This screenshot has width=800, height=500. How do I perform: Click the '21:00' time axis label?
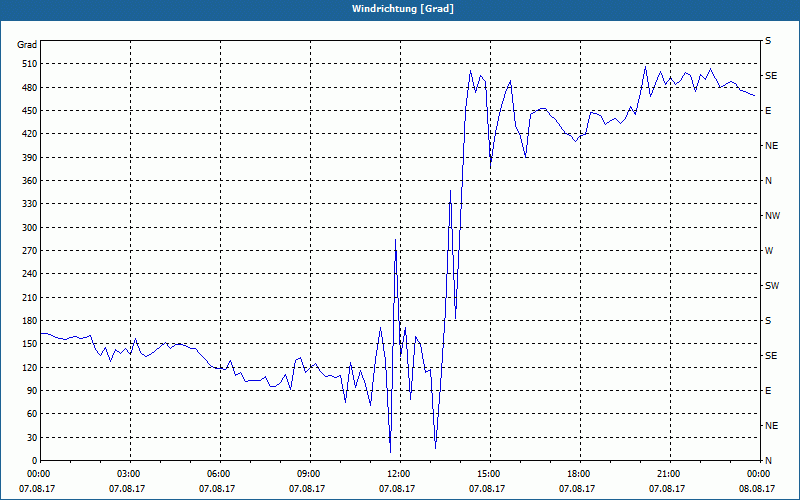tap(670, 474)
